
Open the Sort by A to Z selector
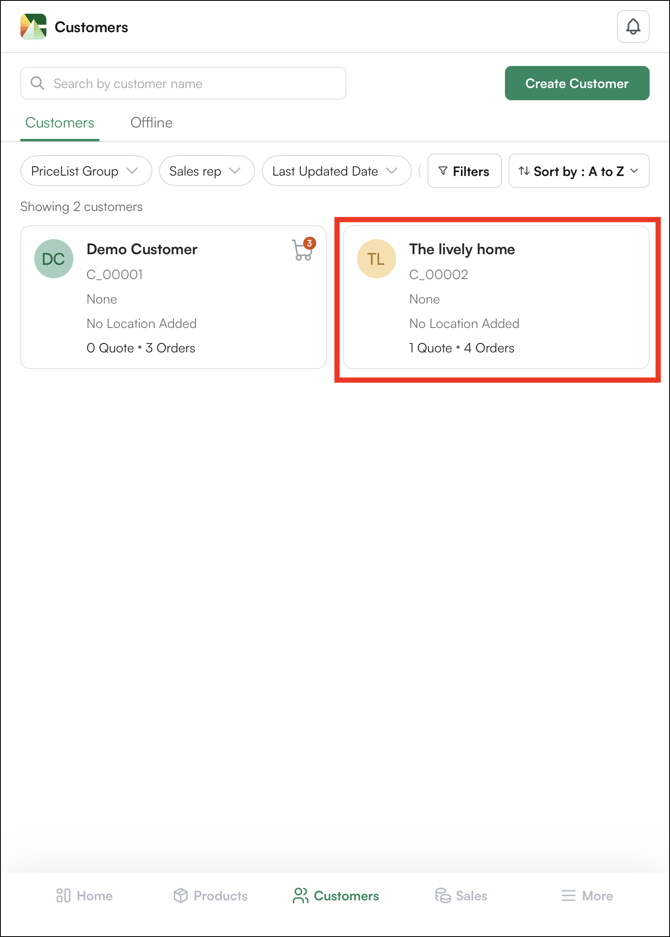click(579, 171)
